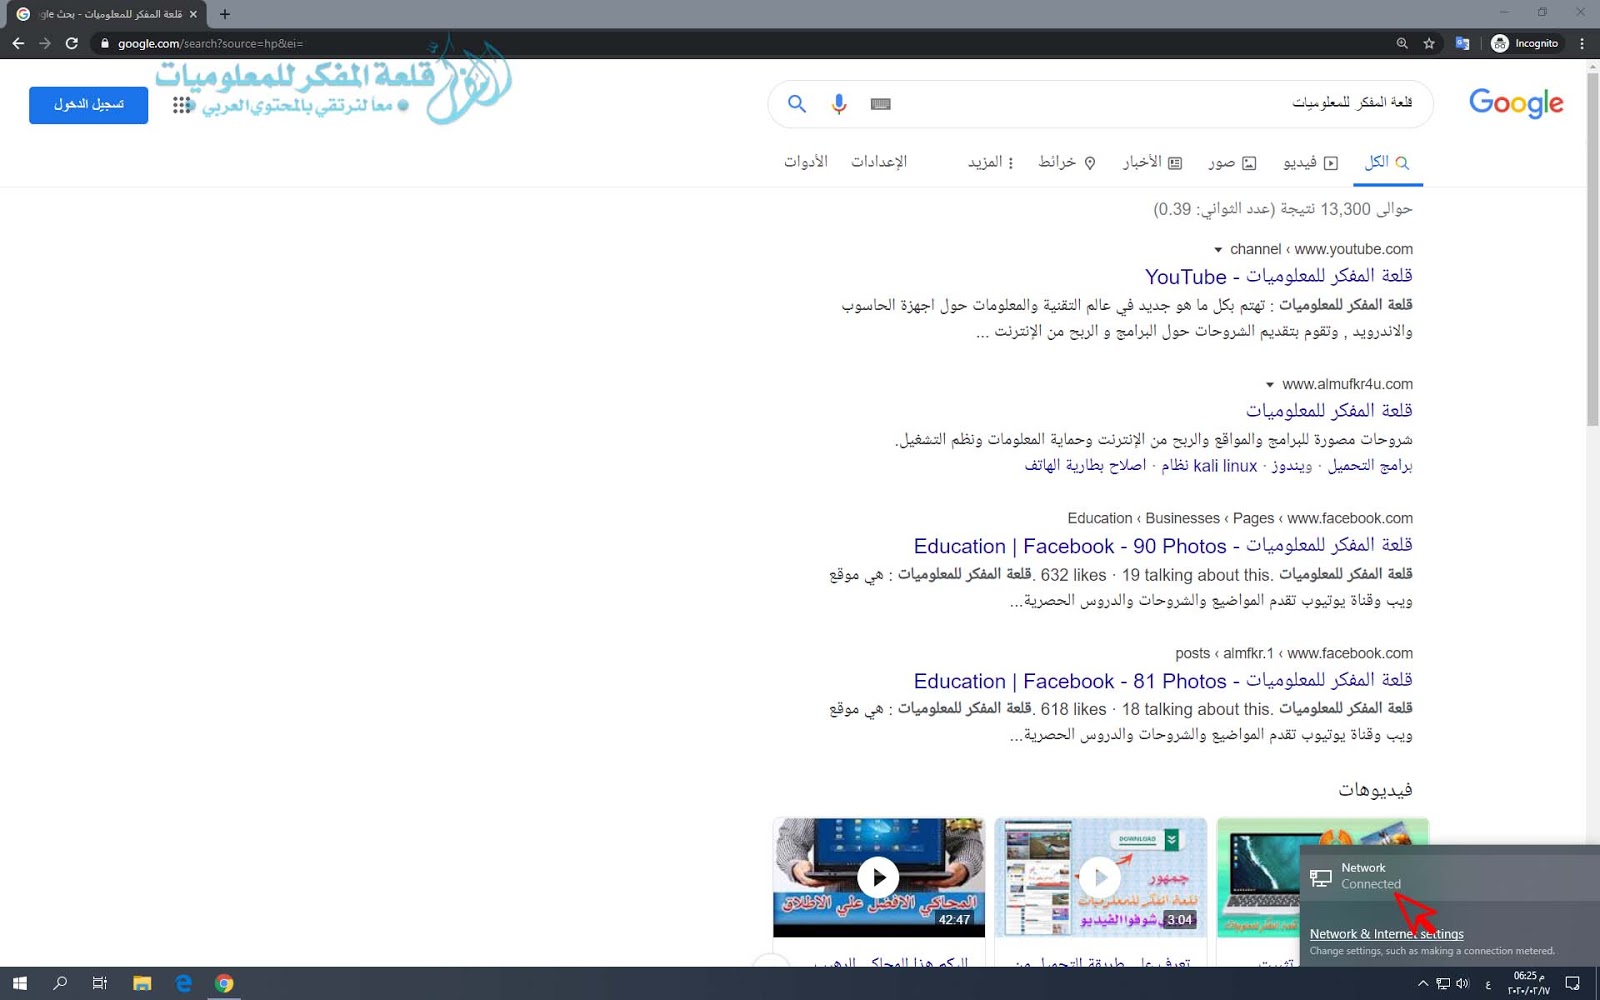Viewport: 1600px width, 1000px height.
Task: Click the network tray icon
Action: (x=1443, y=984)
